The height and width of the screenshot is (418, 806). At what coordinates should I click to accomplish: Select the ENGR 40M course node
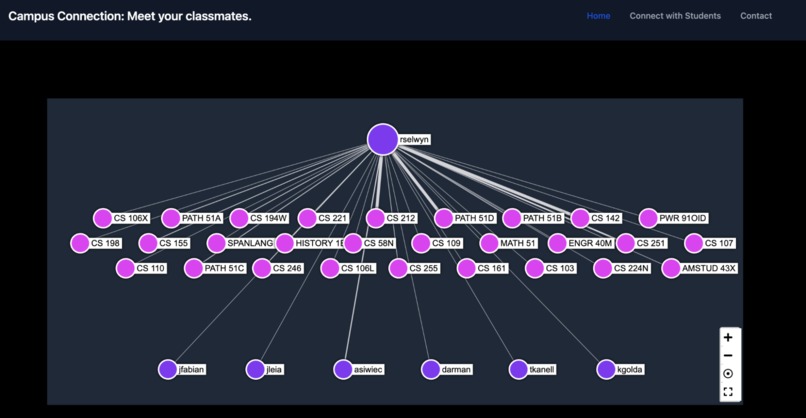(557, 243)
